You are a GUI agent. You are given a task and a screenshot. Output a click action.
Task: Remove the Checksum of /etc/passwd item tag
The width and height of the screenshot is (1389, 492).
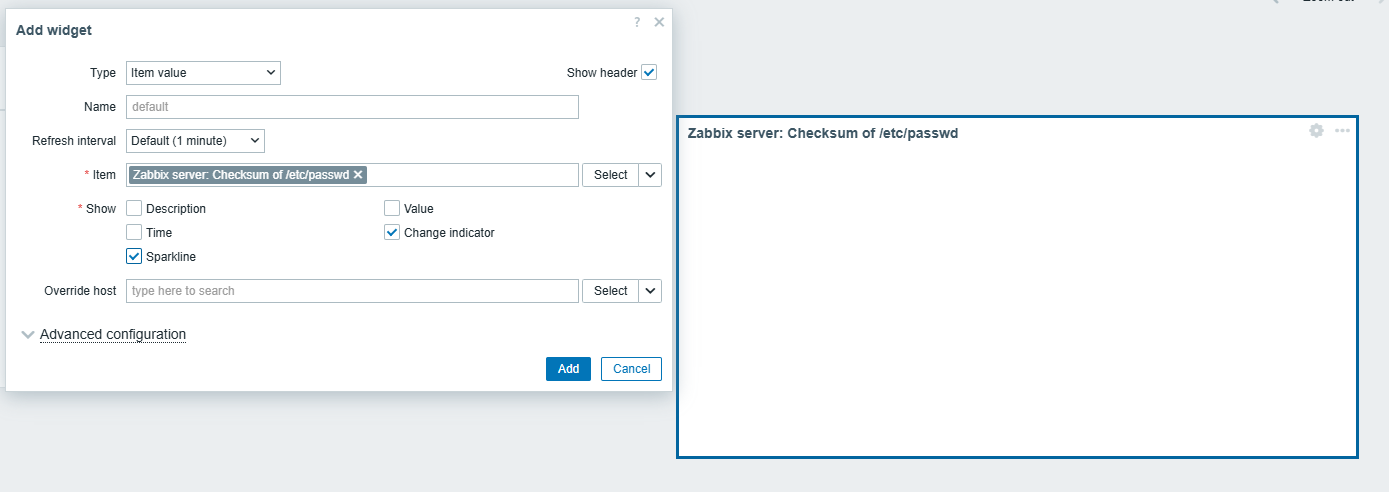tap(358, 175)
